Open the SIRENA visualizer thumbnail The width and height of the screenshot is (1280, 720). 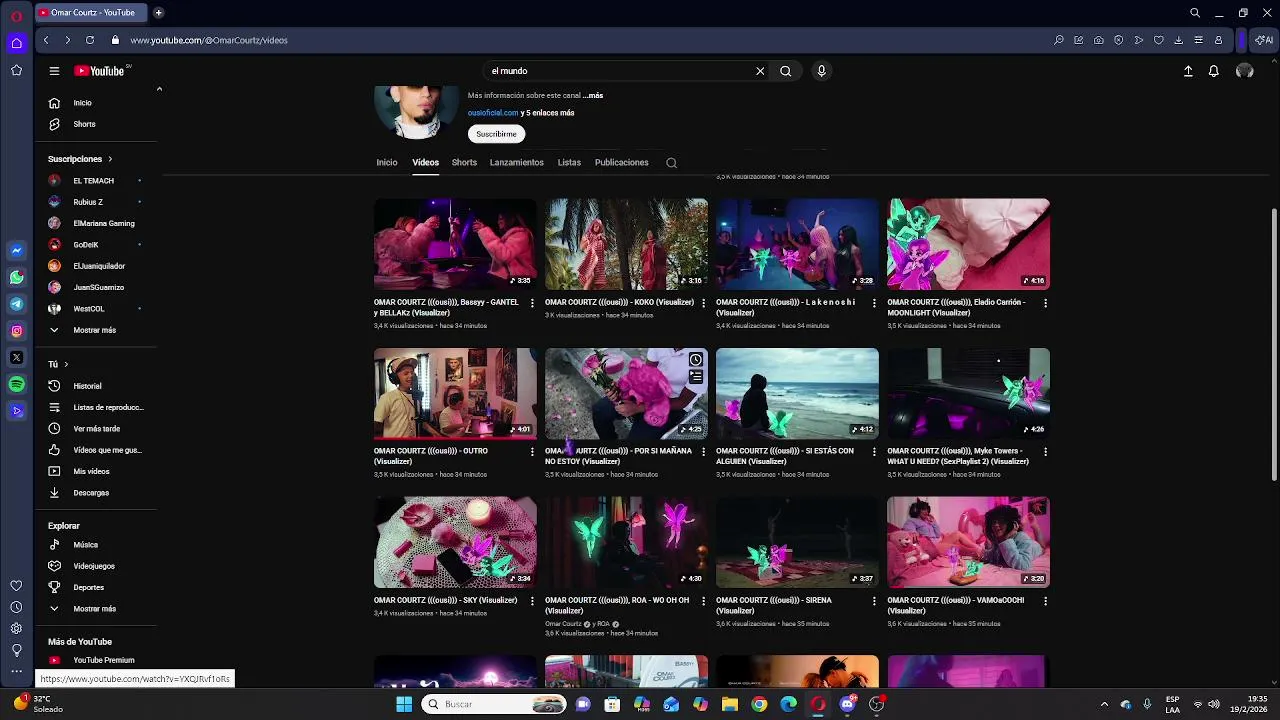pos(797,542)
